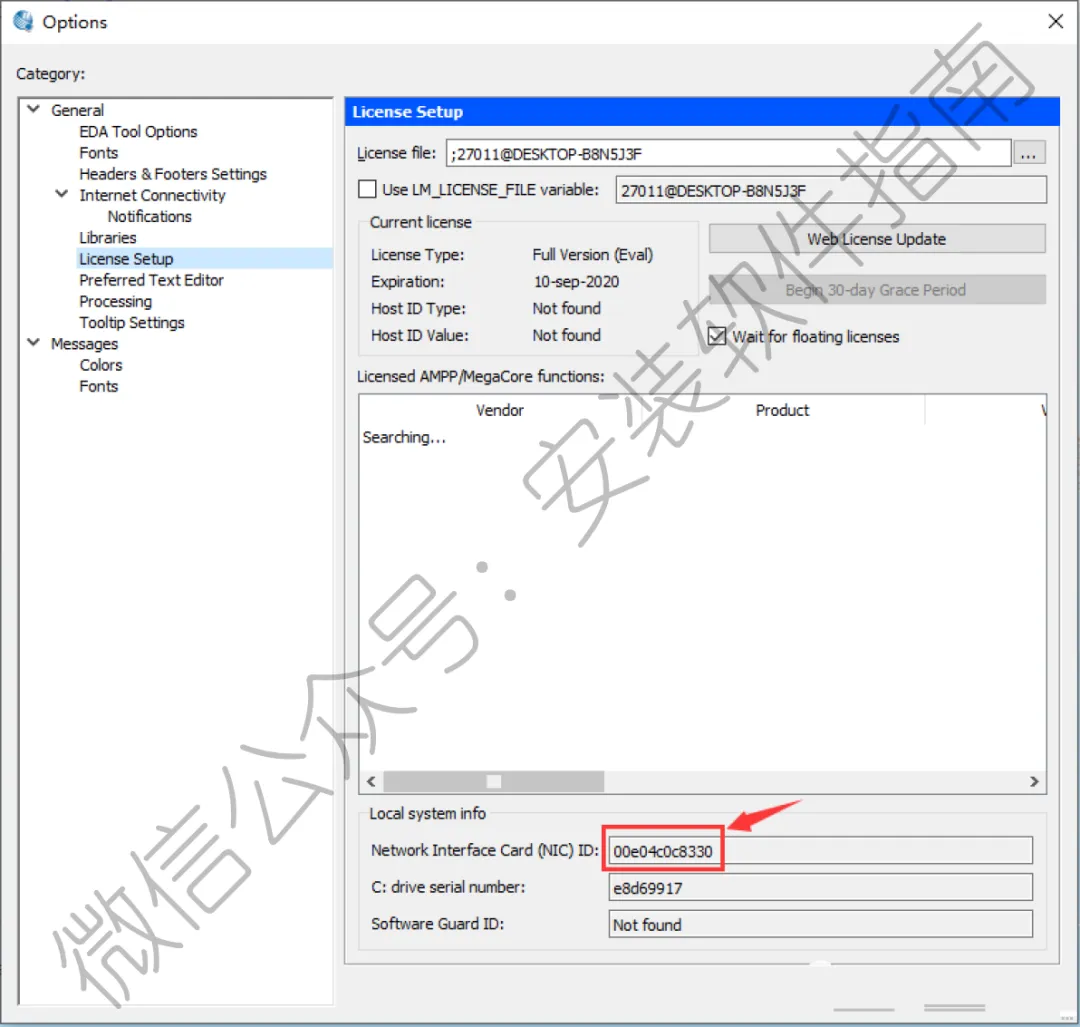The image size is (1080, 1027).
Task: Select Fonts under General category
Action: point(98,153)
